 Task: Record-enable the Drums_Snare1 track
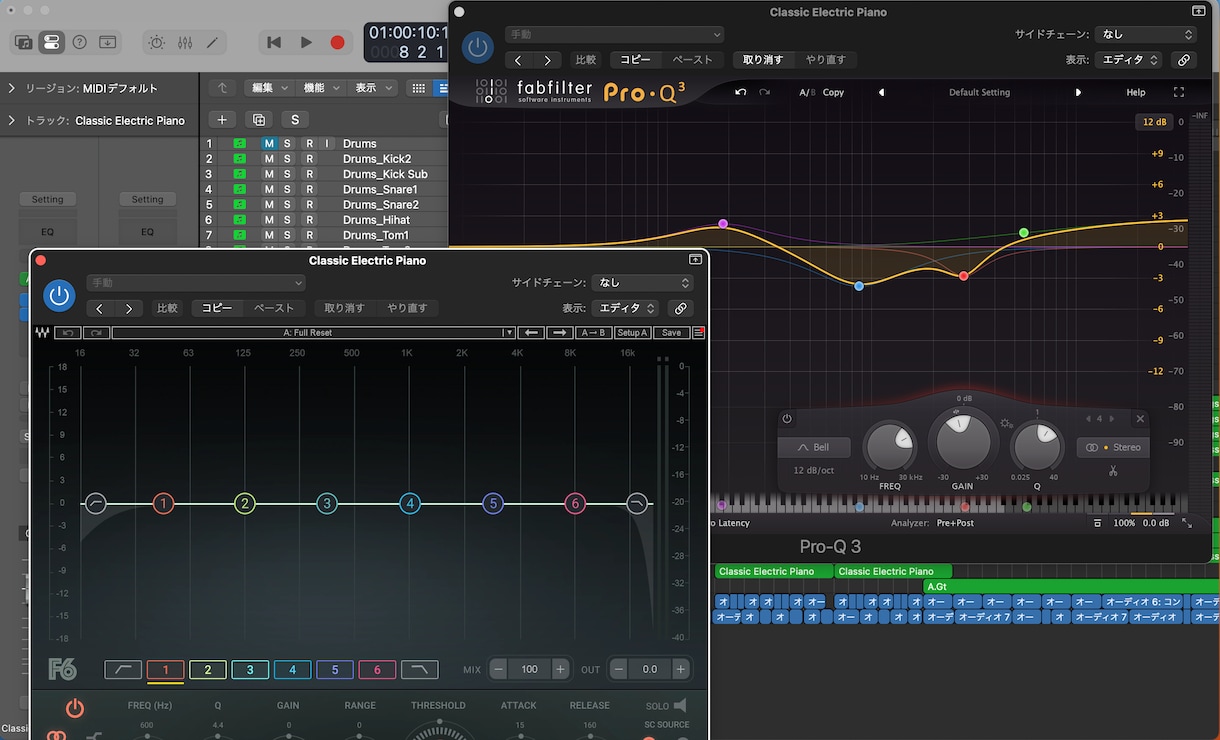coord(310,189)
